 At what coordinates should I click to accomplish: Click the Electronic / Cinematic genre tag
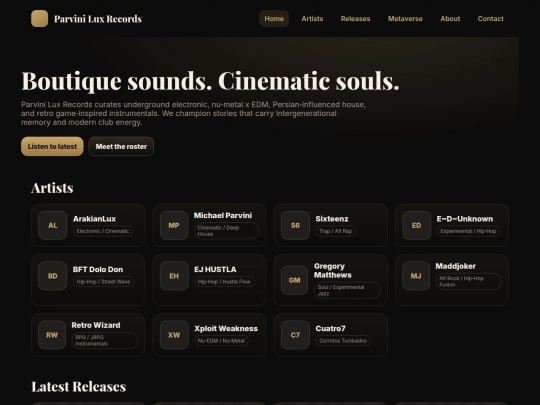[103, 231]
